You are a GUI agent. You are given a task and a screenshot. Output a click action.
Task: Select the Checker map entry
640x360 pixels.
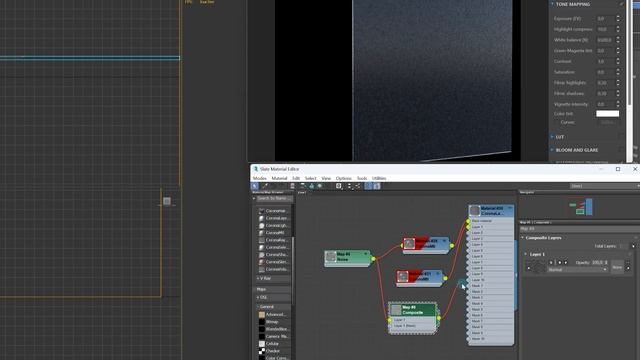(272, 351)
